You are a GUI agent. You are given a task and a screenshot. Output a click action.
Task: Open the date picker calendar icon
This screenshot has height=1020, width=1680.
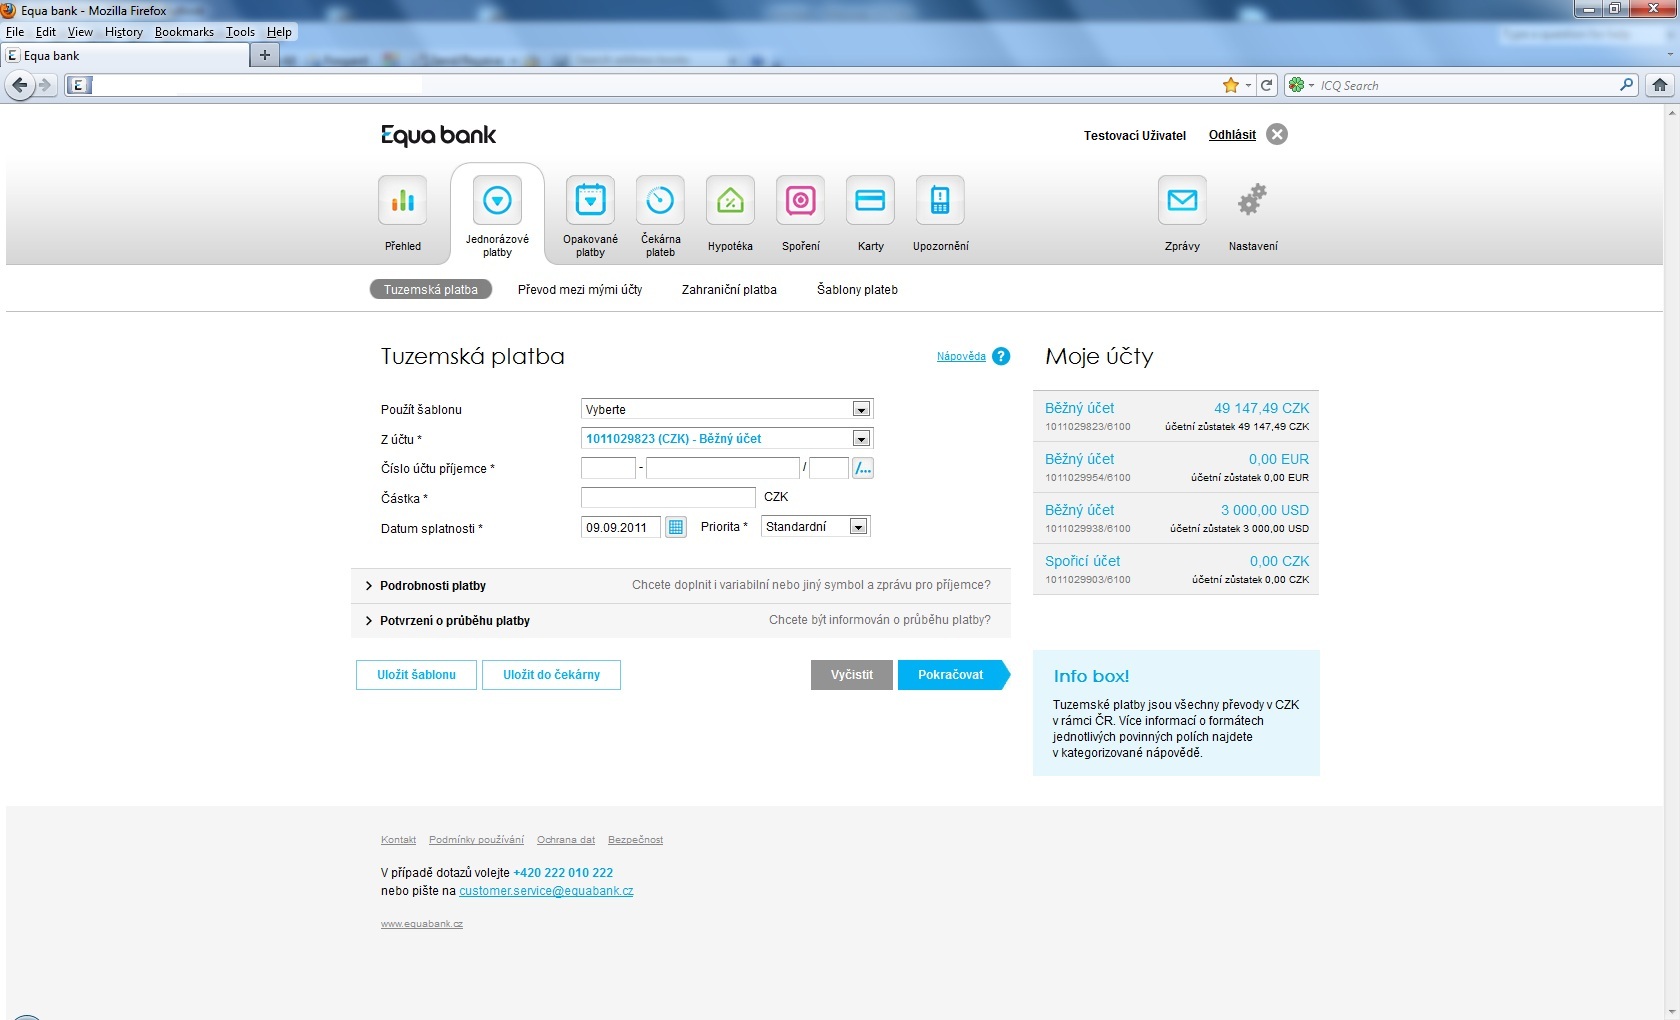(676, 527)
